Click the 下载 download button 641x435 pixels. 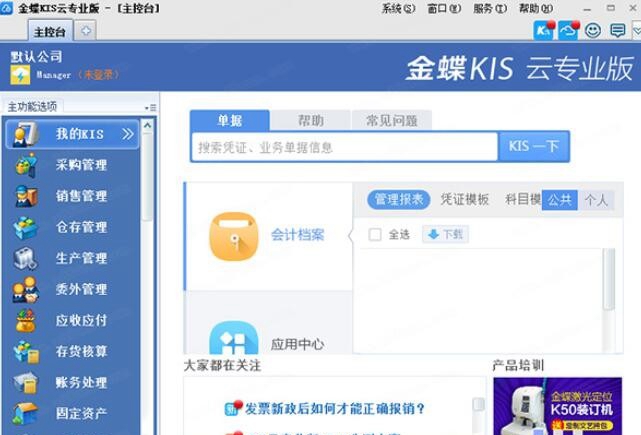click(445, 234)
